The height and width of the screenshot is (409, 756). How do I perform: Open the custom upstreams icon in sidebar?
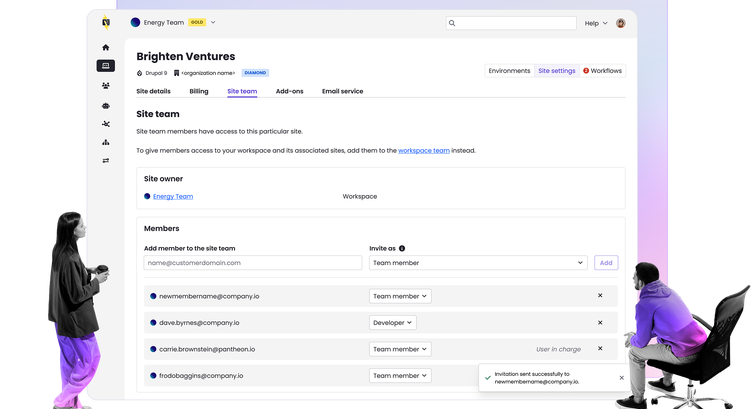click(106, 124)
